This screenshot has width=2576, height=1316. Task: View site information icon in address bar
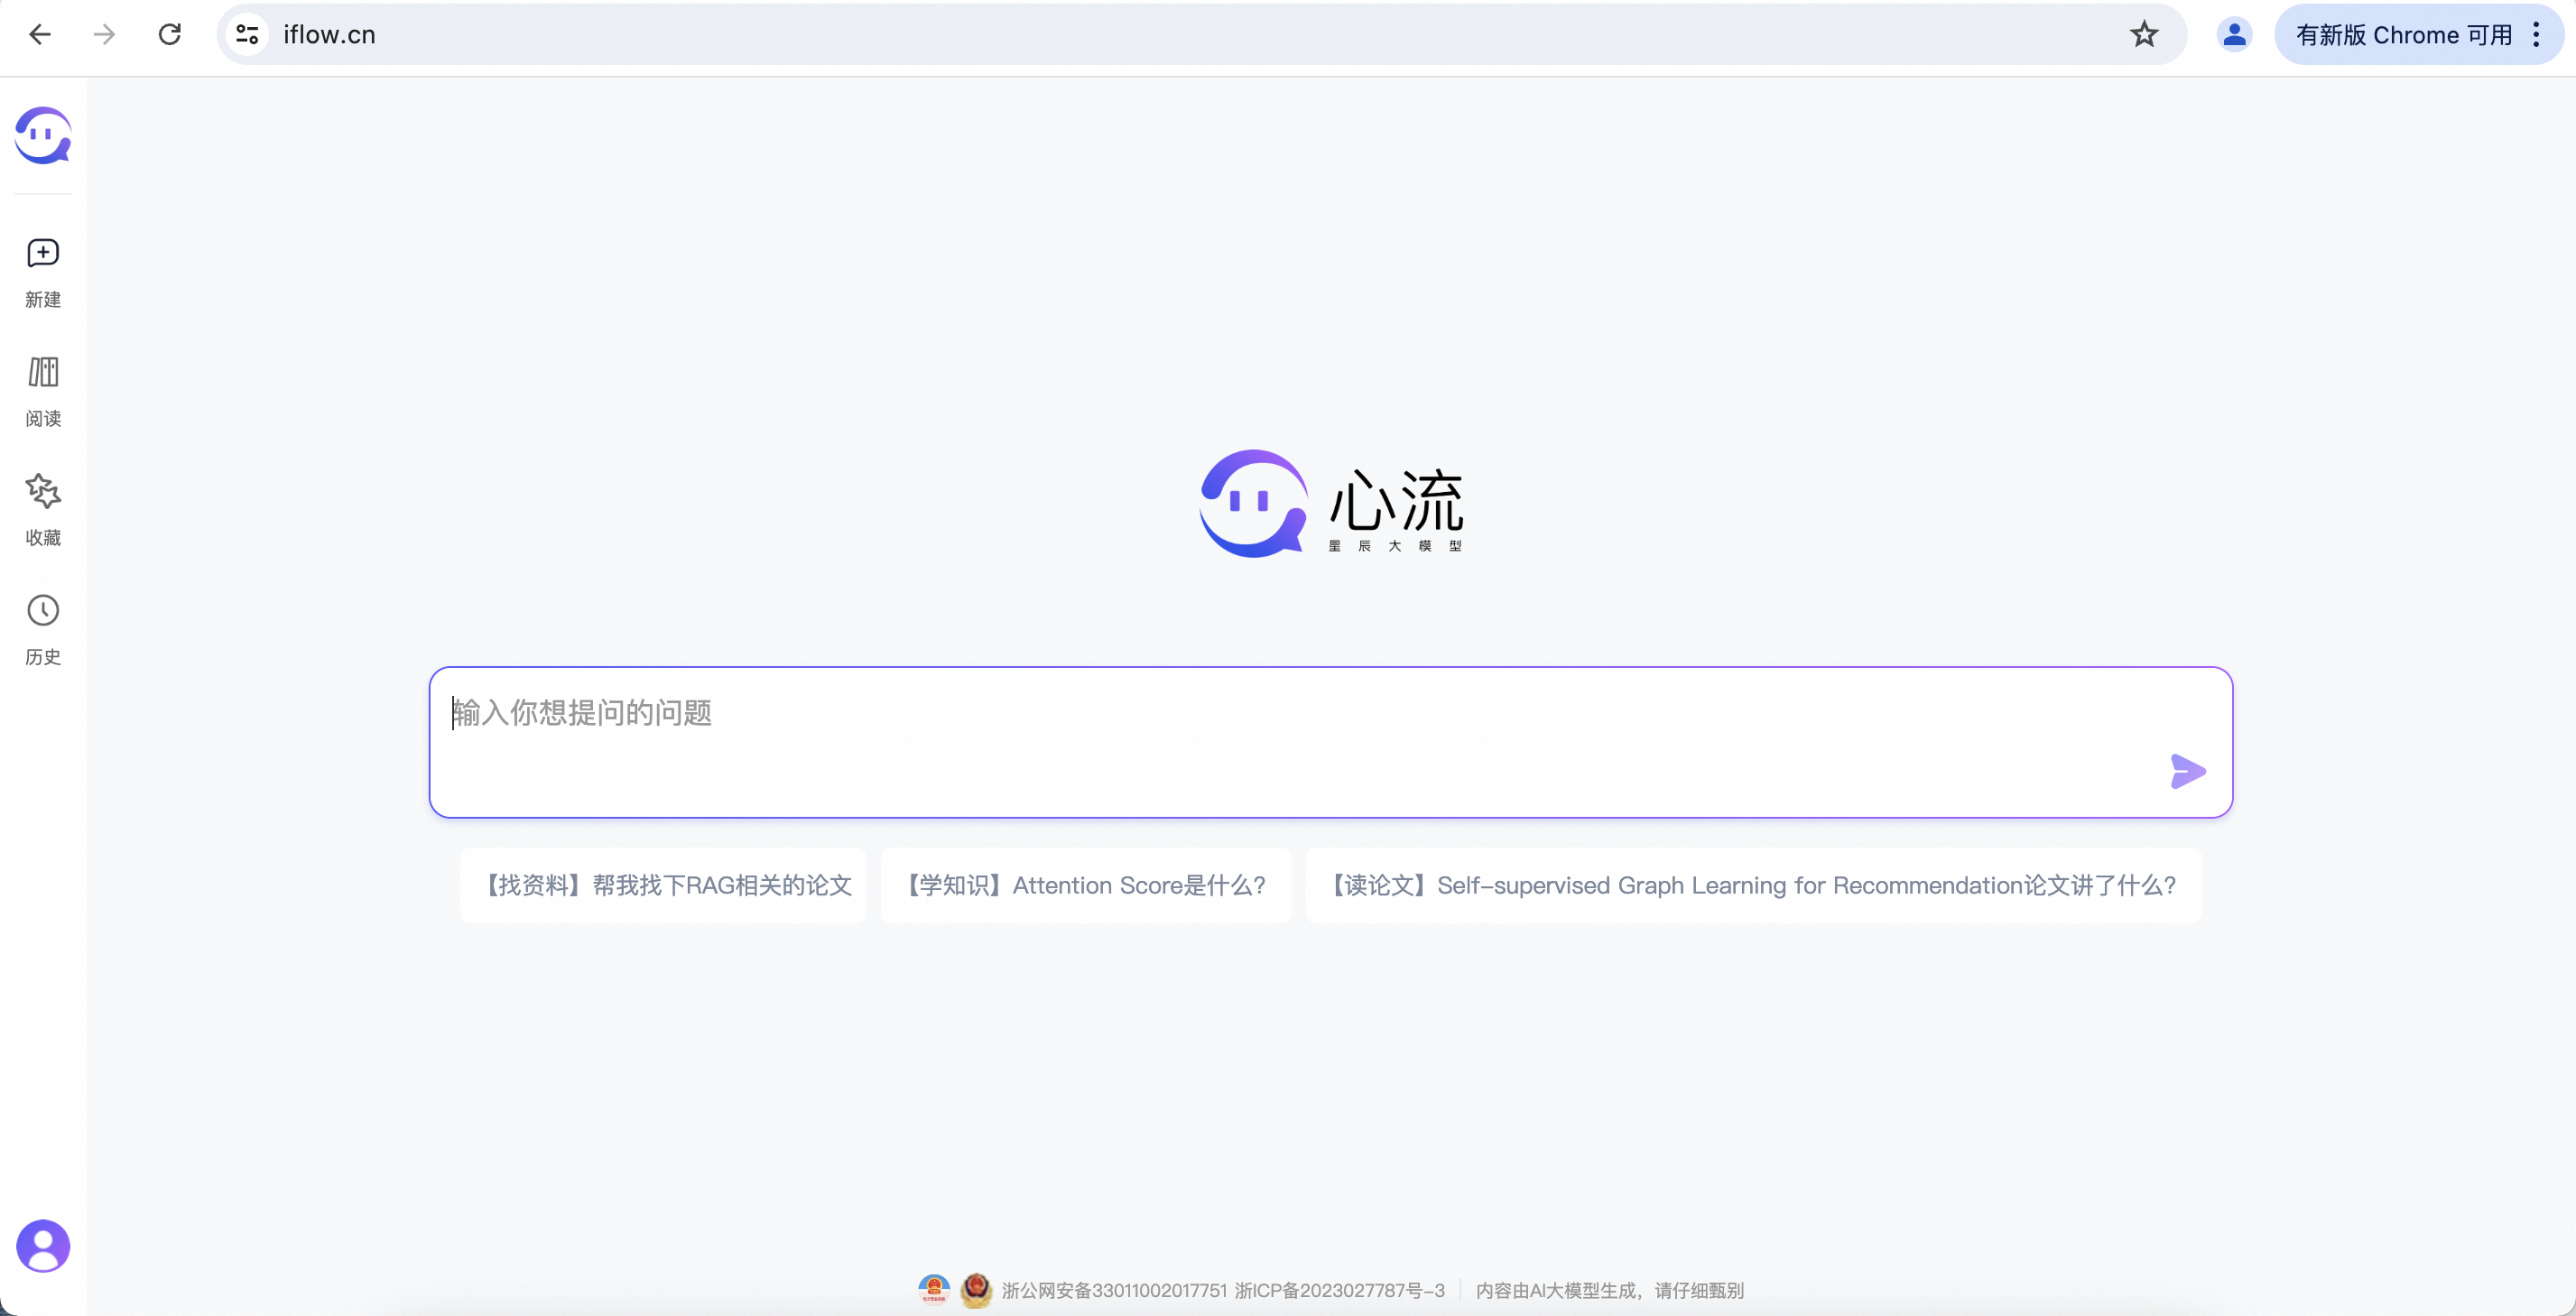pyautogui.click(x=247, y=35)
